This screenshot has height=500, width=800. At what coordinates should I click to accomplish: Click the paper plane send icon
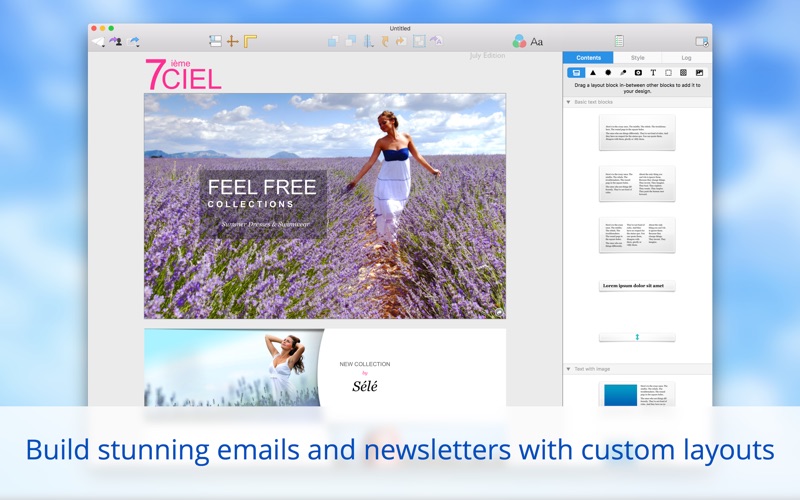click(x=98, y=42)
